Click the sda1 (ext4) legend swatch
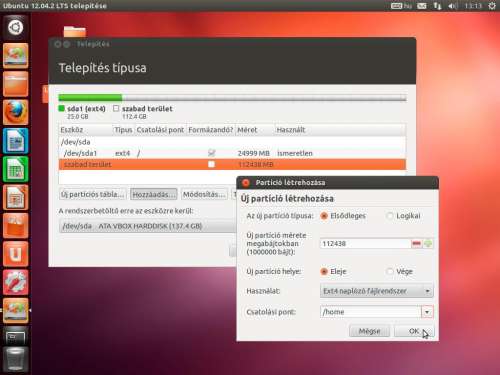This screenshot has height=375, width=500. [x=62, y=108]
